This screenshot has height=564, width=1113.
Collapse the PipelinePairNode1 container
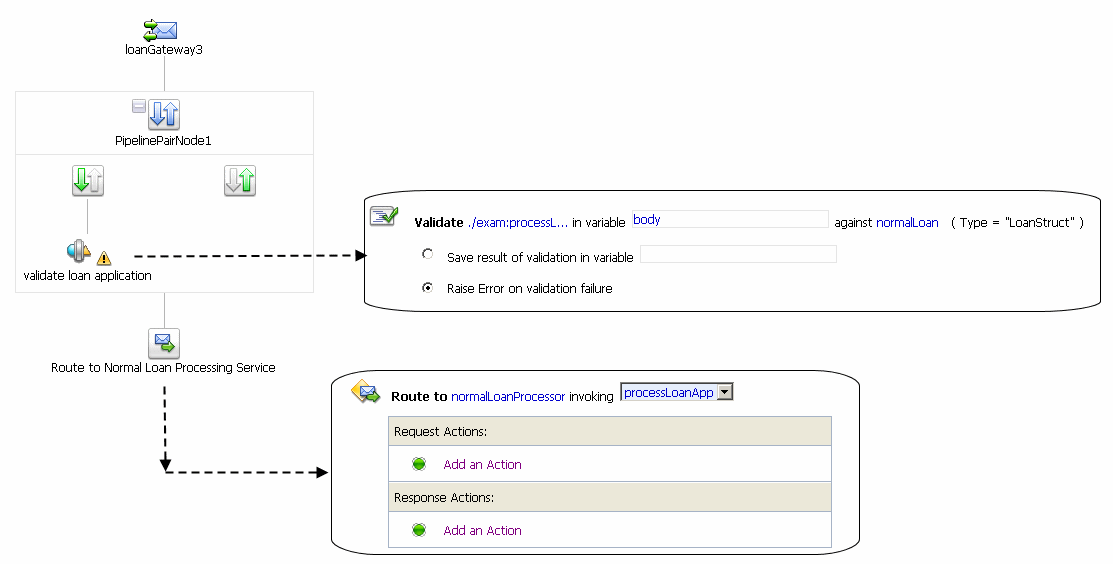pos(139,106)
